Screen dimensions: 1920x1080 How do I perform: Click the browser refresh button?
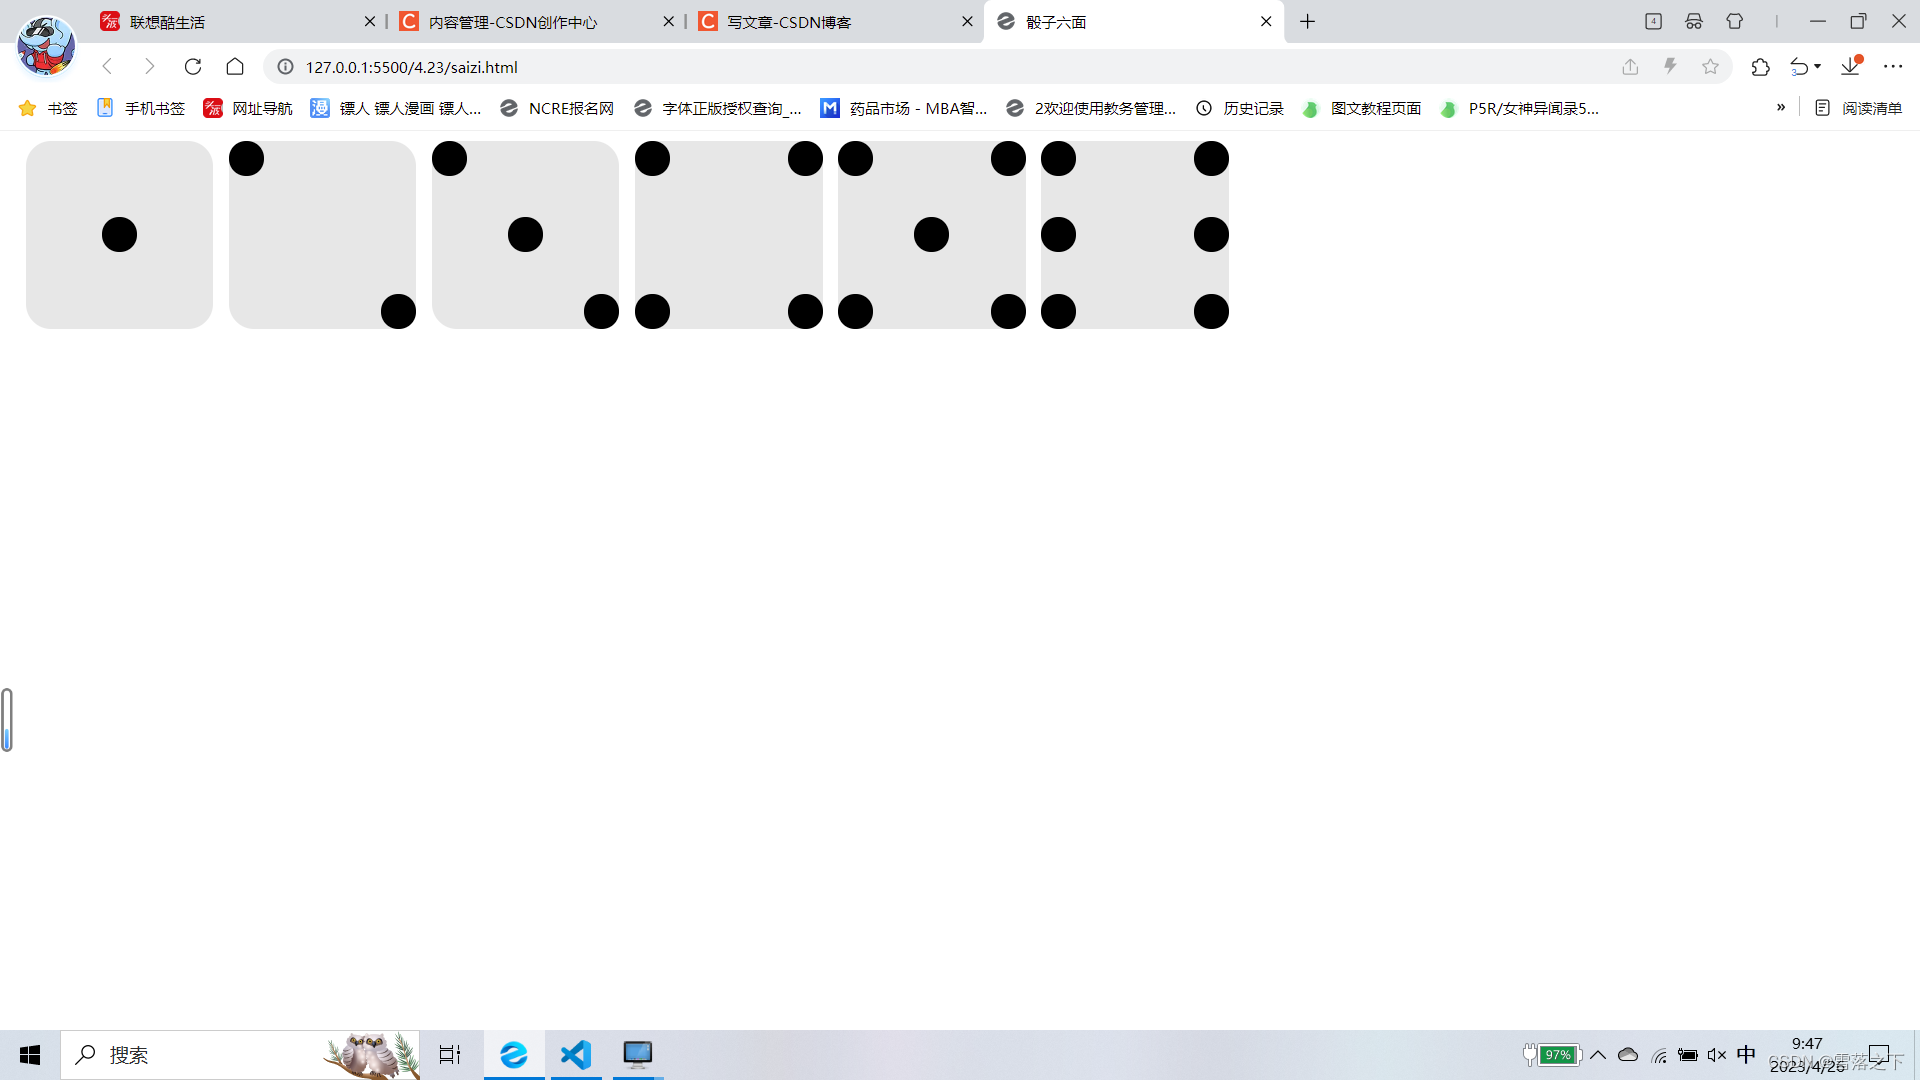[x=193, y=67]
